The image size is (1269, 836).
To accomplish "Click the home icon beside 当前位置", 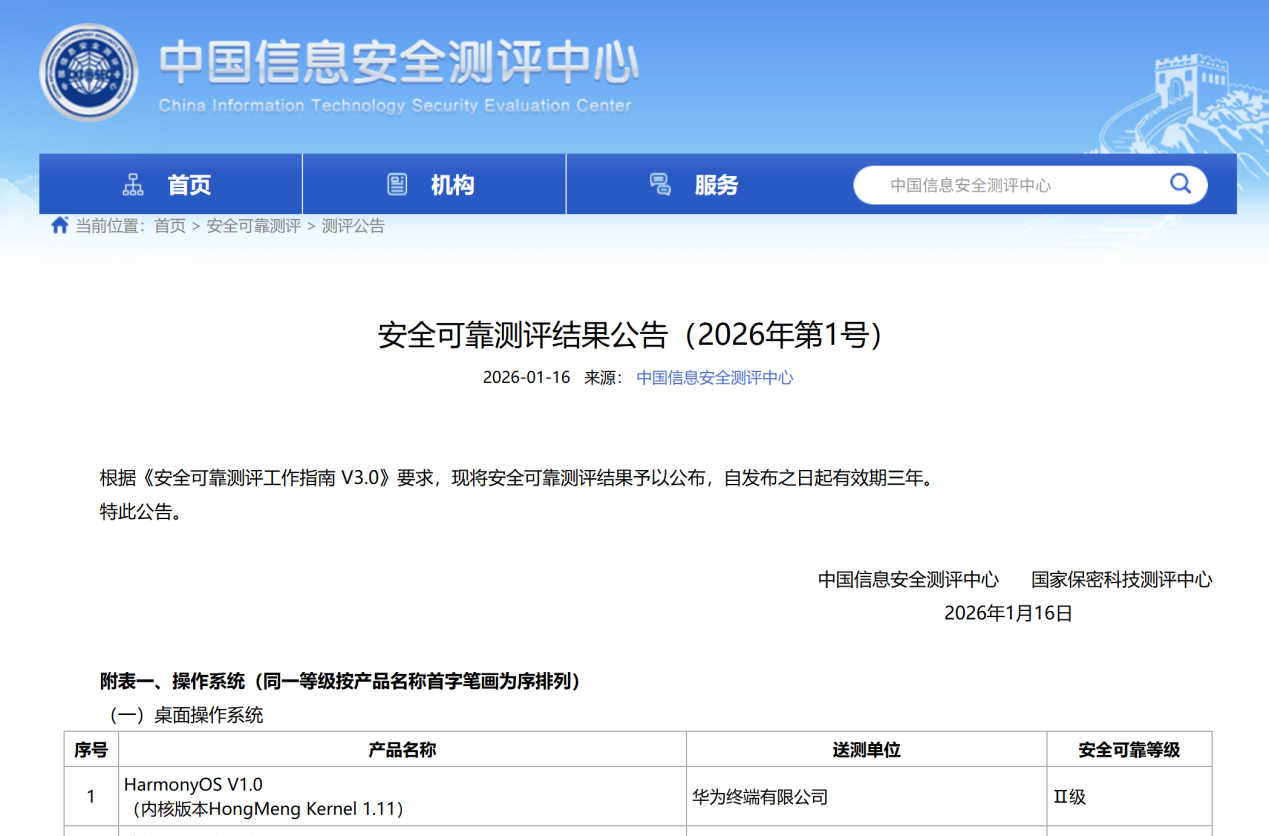I will (60, 225).
